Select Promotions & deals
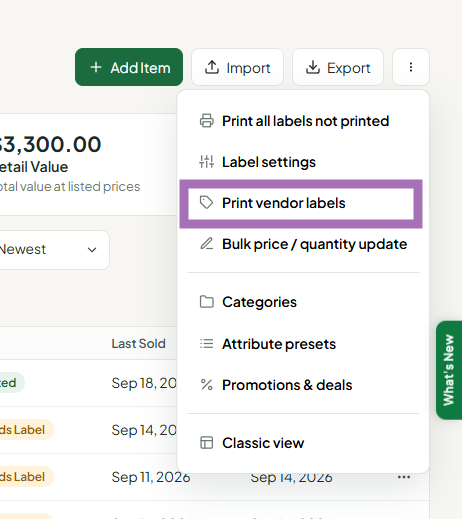The width and height of the screenshot is (462, 519). point(303,385)
